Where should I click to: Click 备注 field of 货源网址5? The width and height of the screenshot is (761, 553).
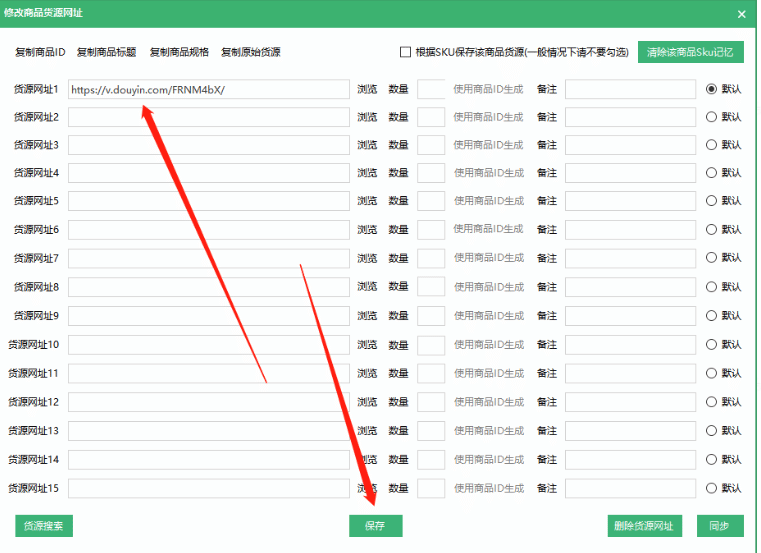(630, 201)
